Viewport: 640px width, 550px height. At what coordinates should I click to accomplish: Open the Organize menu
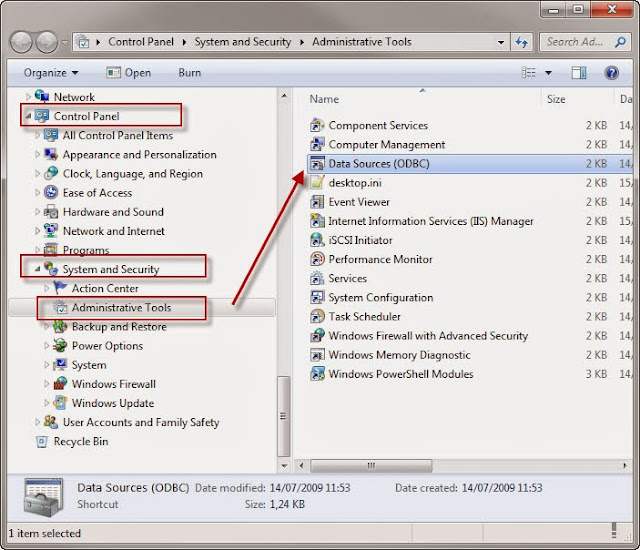(51, 73)
